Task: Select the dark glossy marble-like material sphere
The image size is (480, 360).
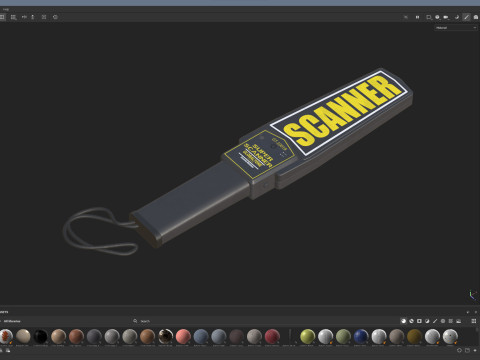Action: point(165,336)
